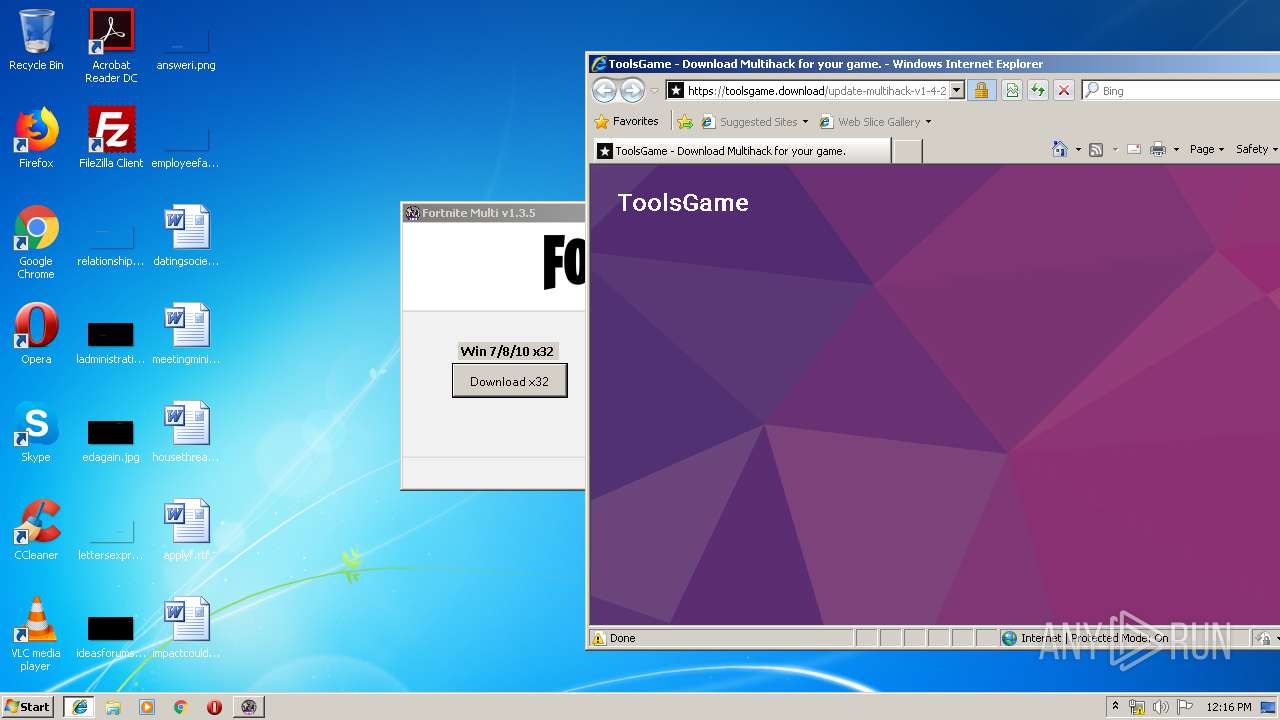
Task: Launch VLC media player shortcut
Action: point(36,634)
